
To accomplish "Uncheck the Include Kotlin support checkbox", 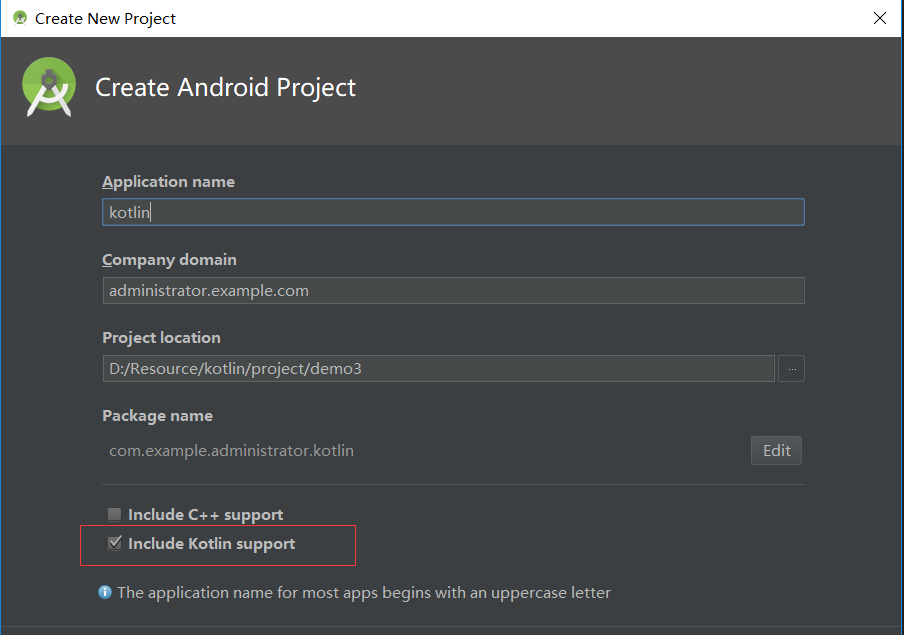I will click(115, 543).
